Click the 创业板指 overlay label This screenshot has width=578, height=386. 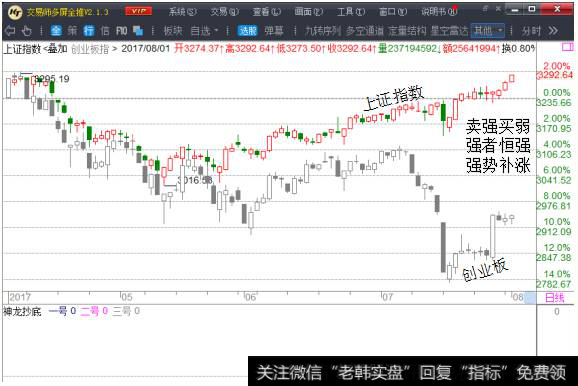pos(90,49)
